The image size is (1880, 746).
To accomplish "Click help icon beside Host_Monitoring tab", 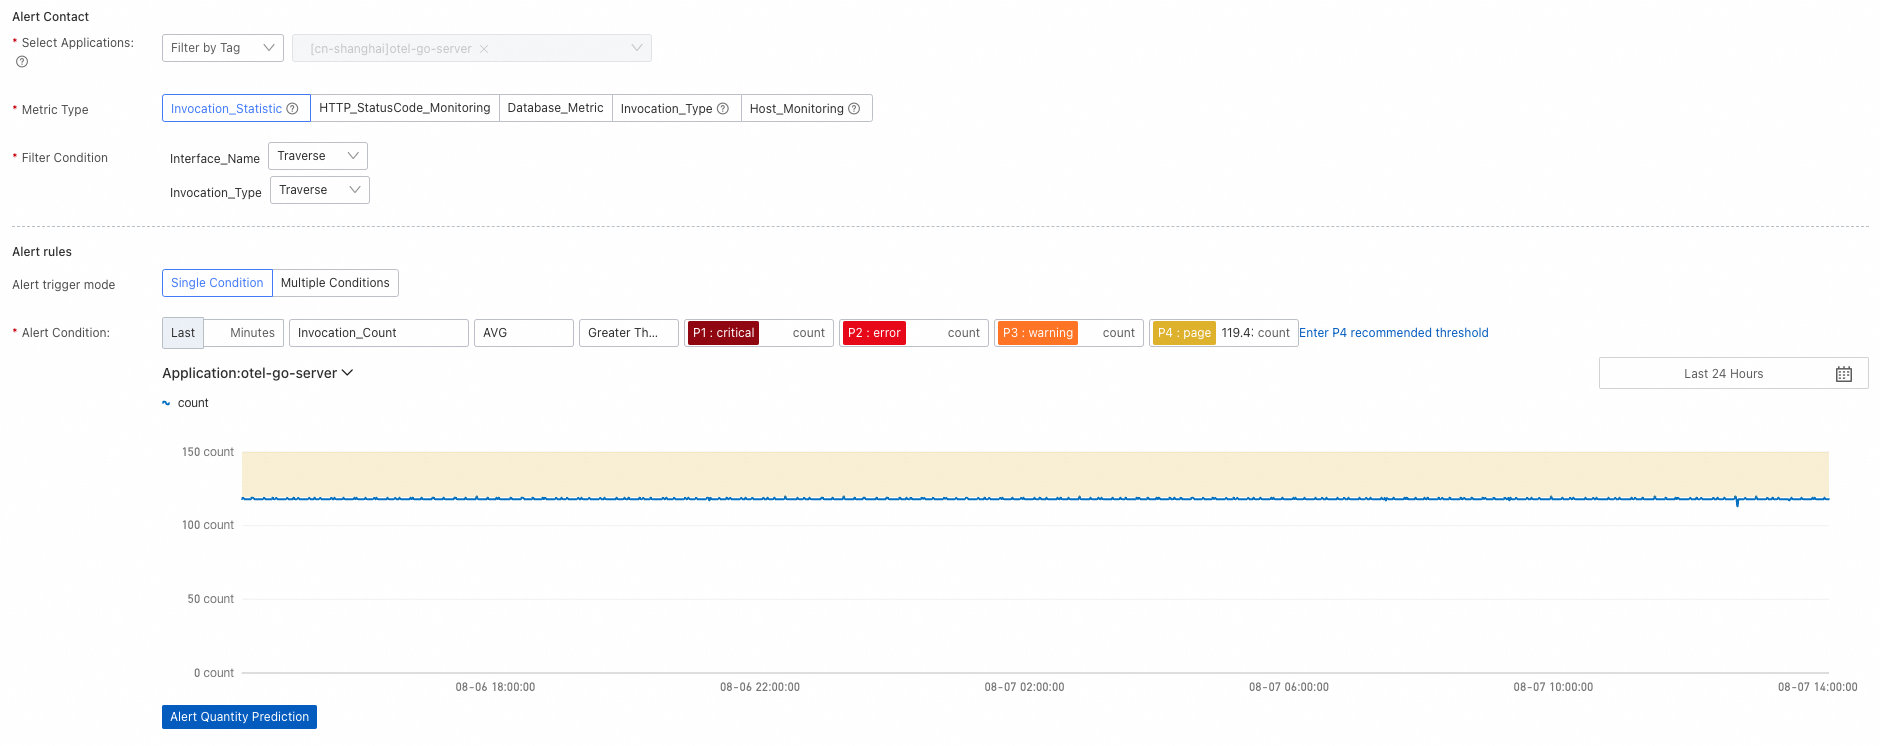I will point(854,109).
